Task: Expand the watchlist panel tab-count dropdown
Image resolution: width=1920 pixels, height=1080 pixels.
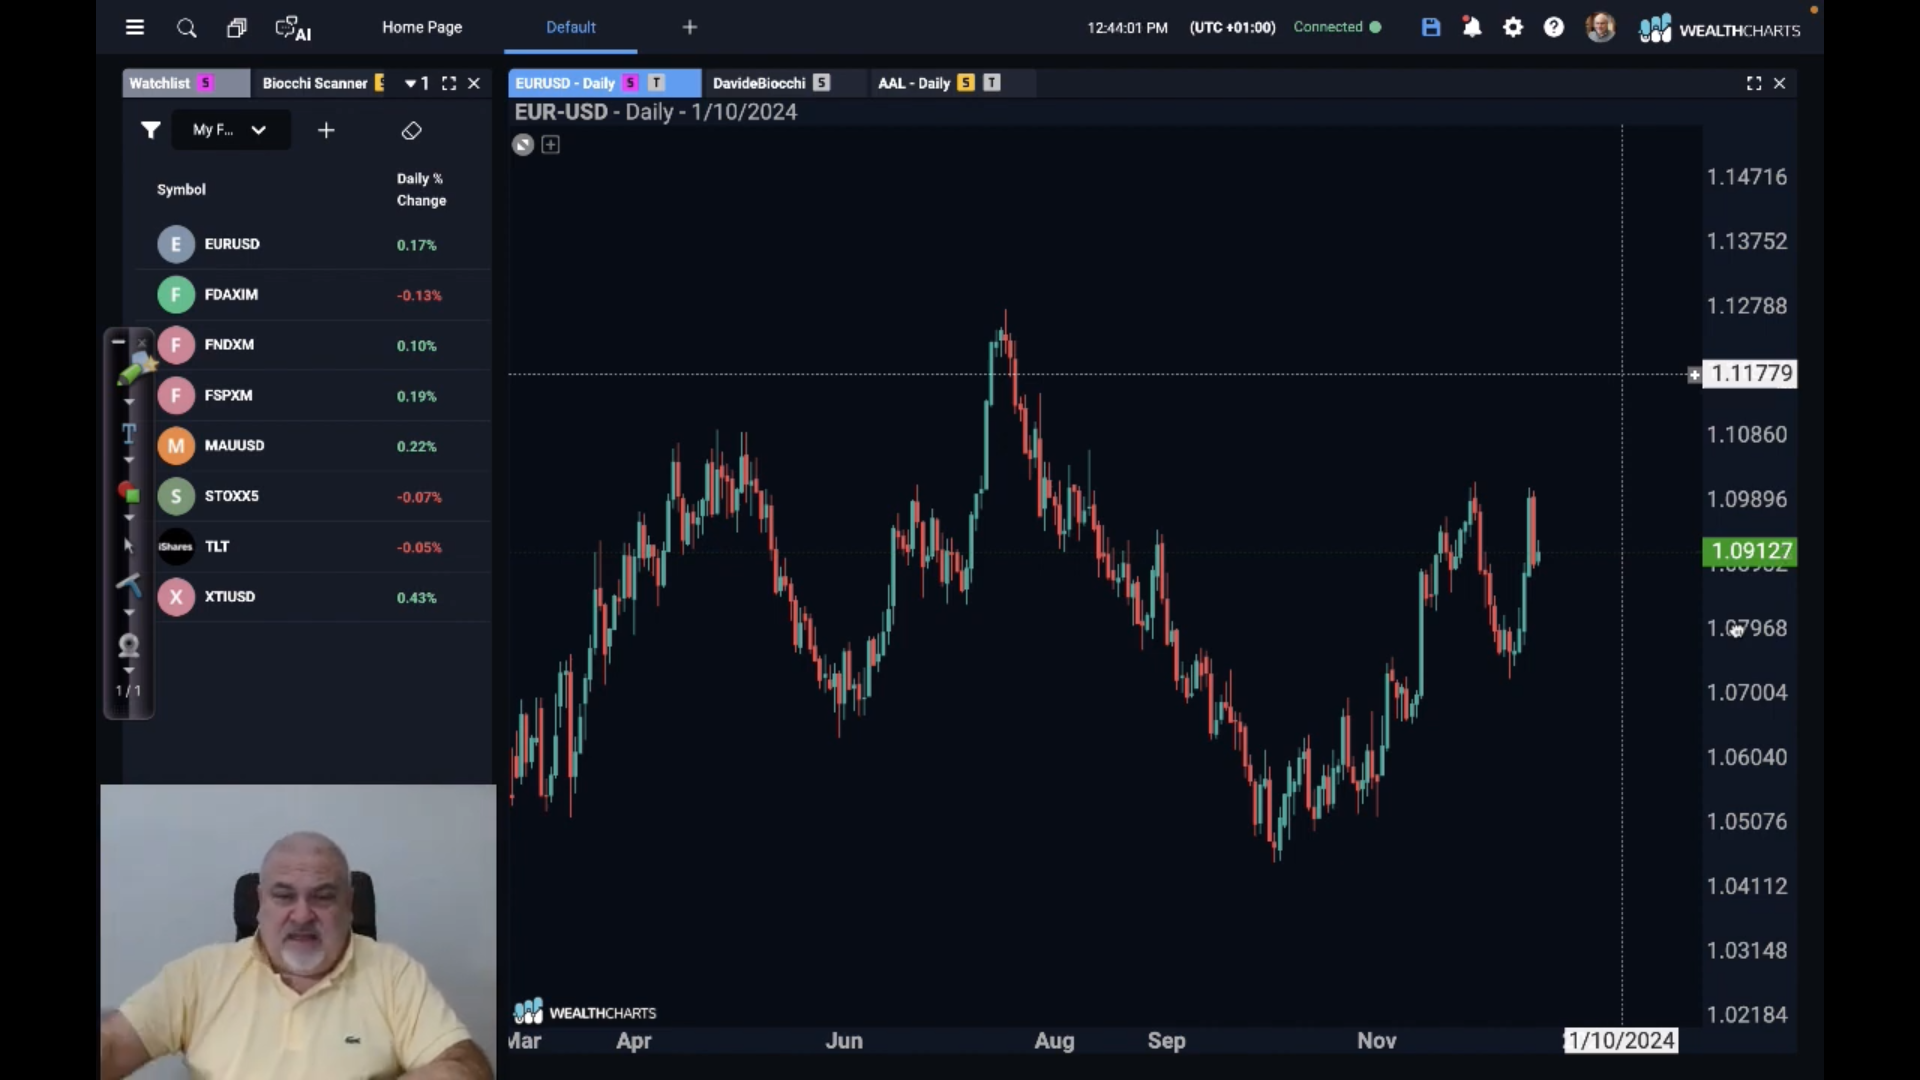Action: [x=417, y=84]
